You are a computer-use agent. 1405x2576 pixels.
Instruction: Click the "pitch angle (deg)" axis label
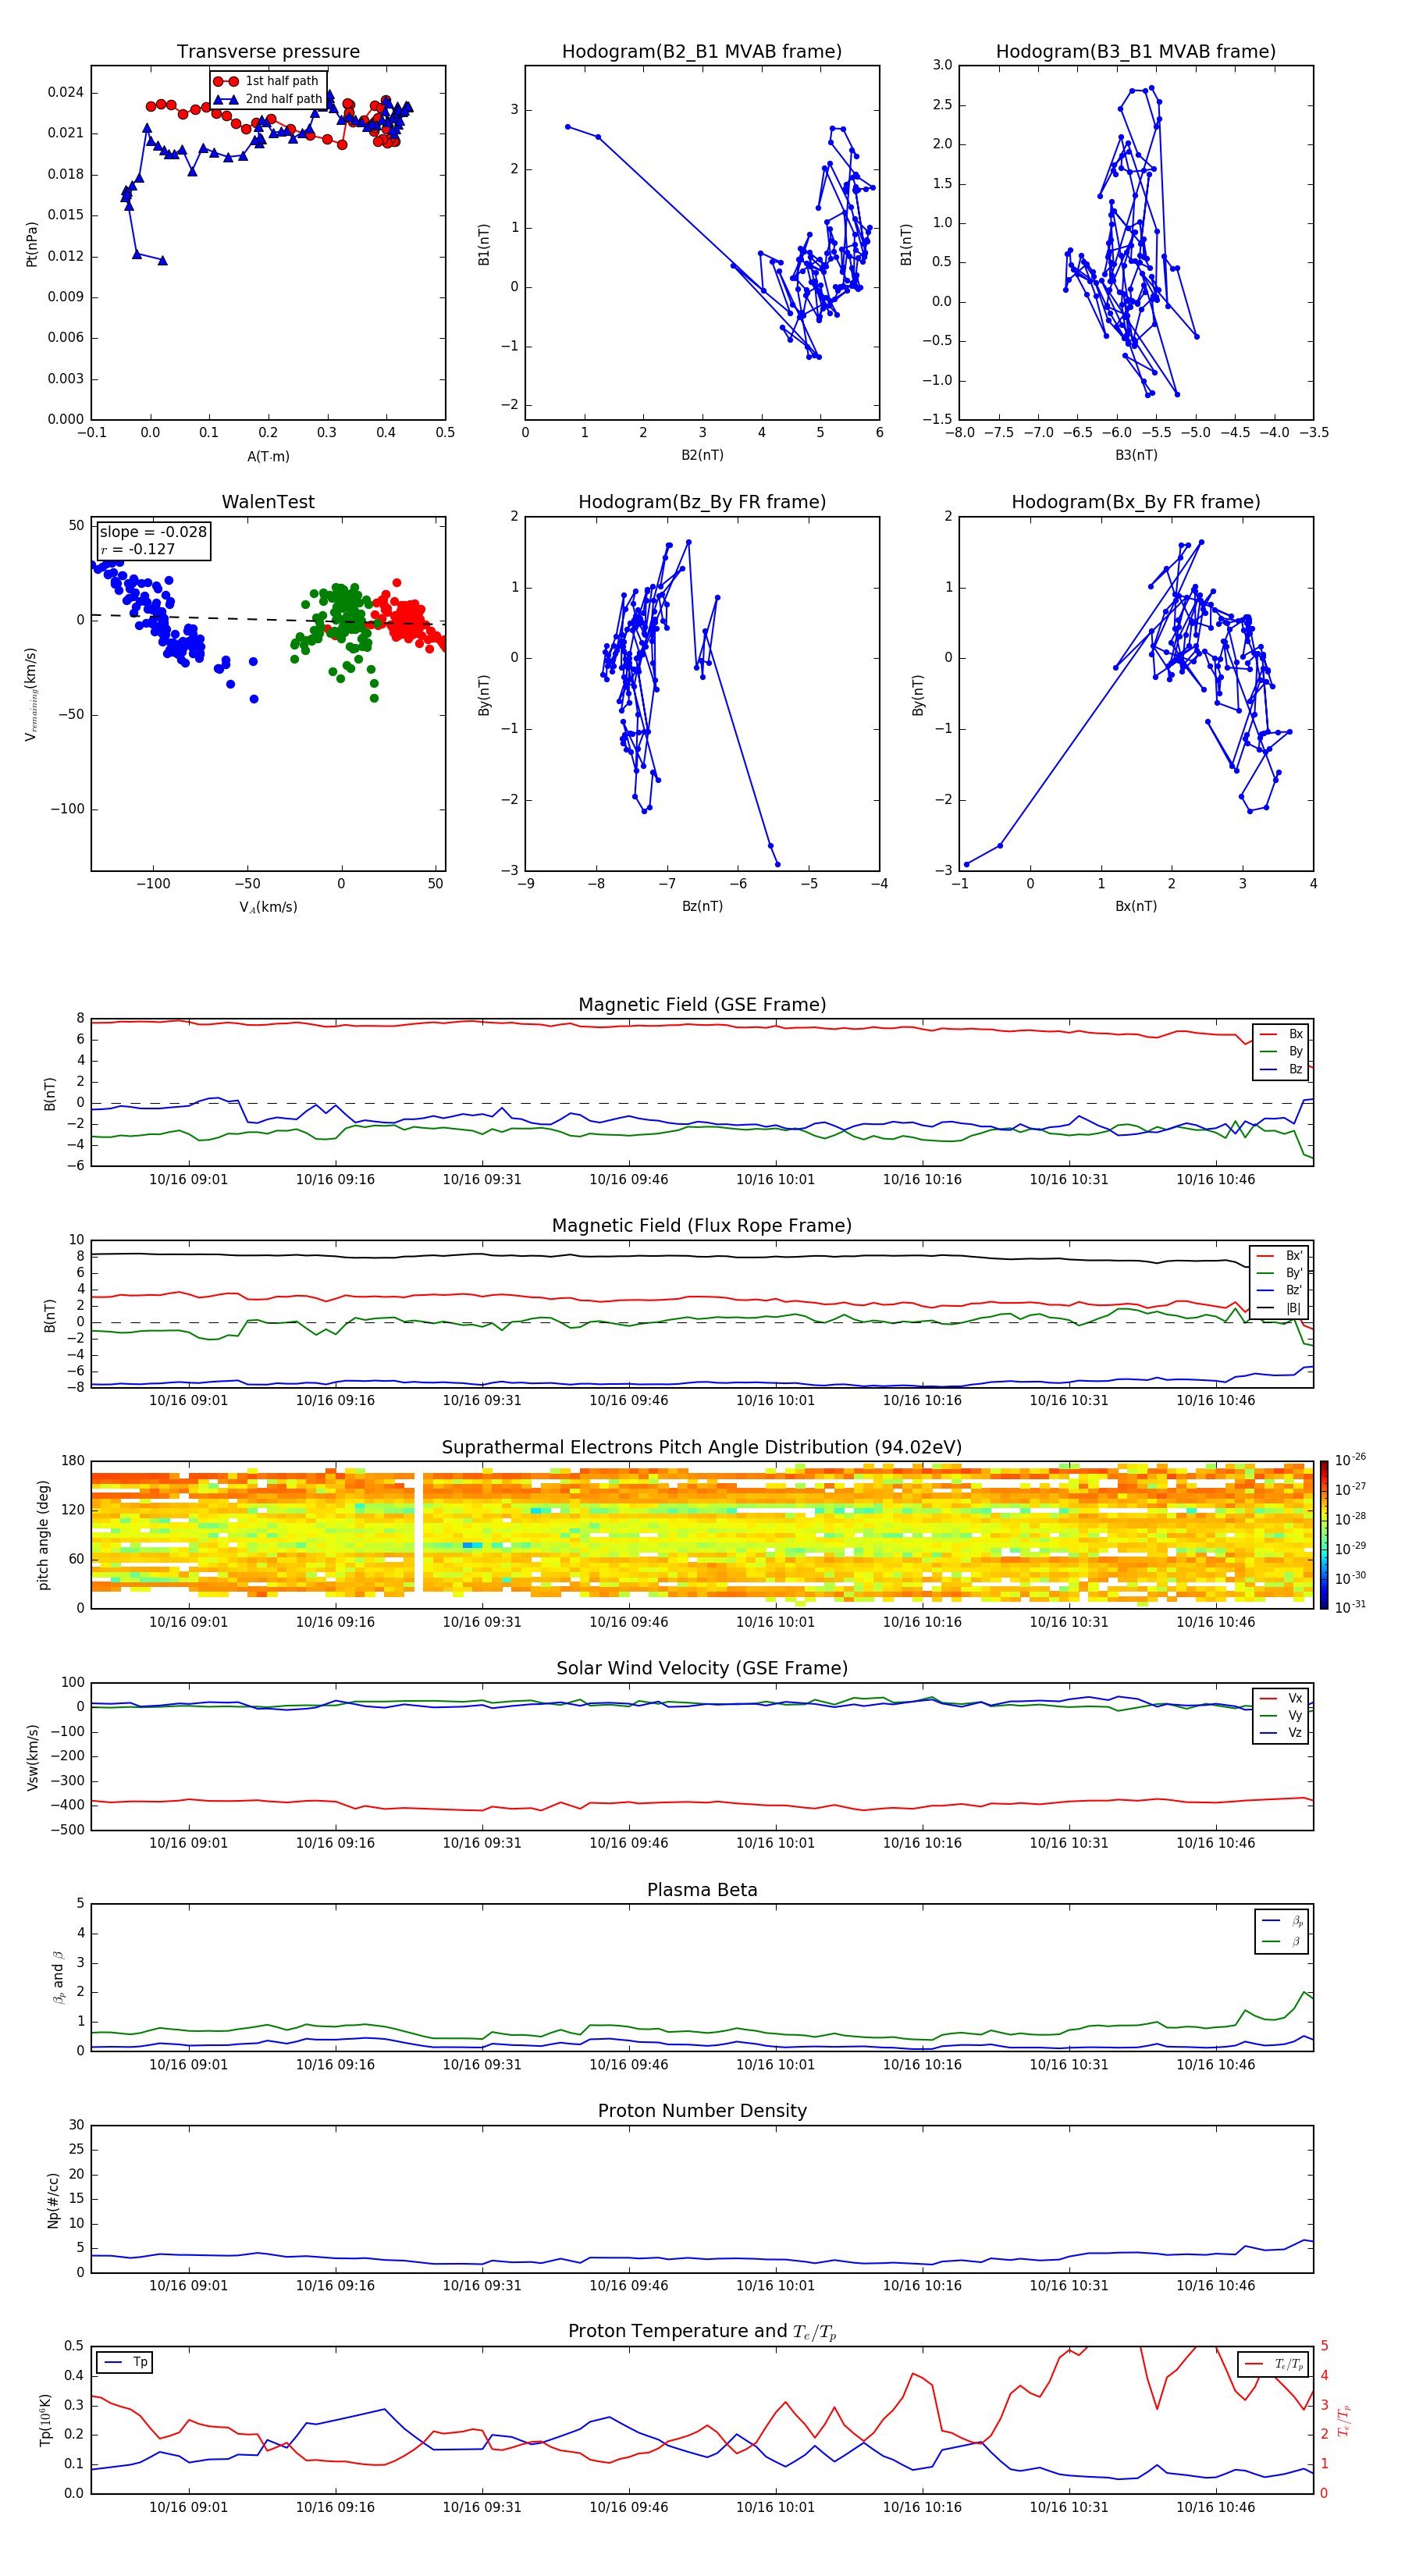coord(43,1535)
